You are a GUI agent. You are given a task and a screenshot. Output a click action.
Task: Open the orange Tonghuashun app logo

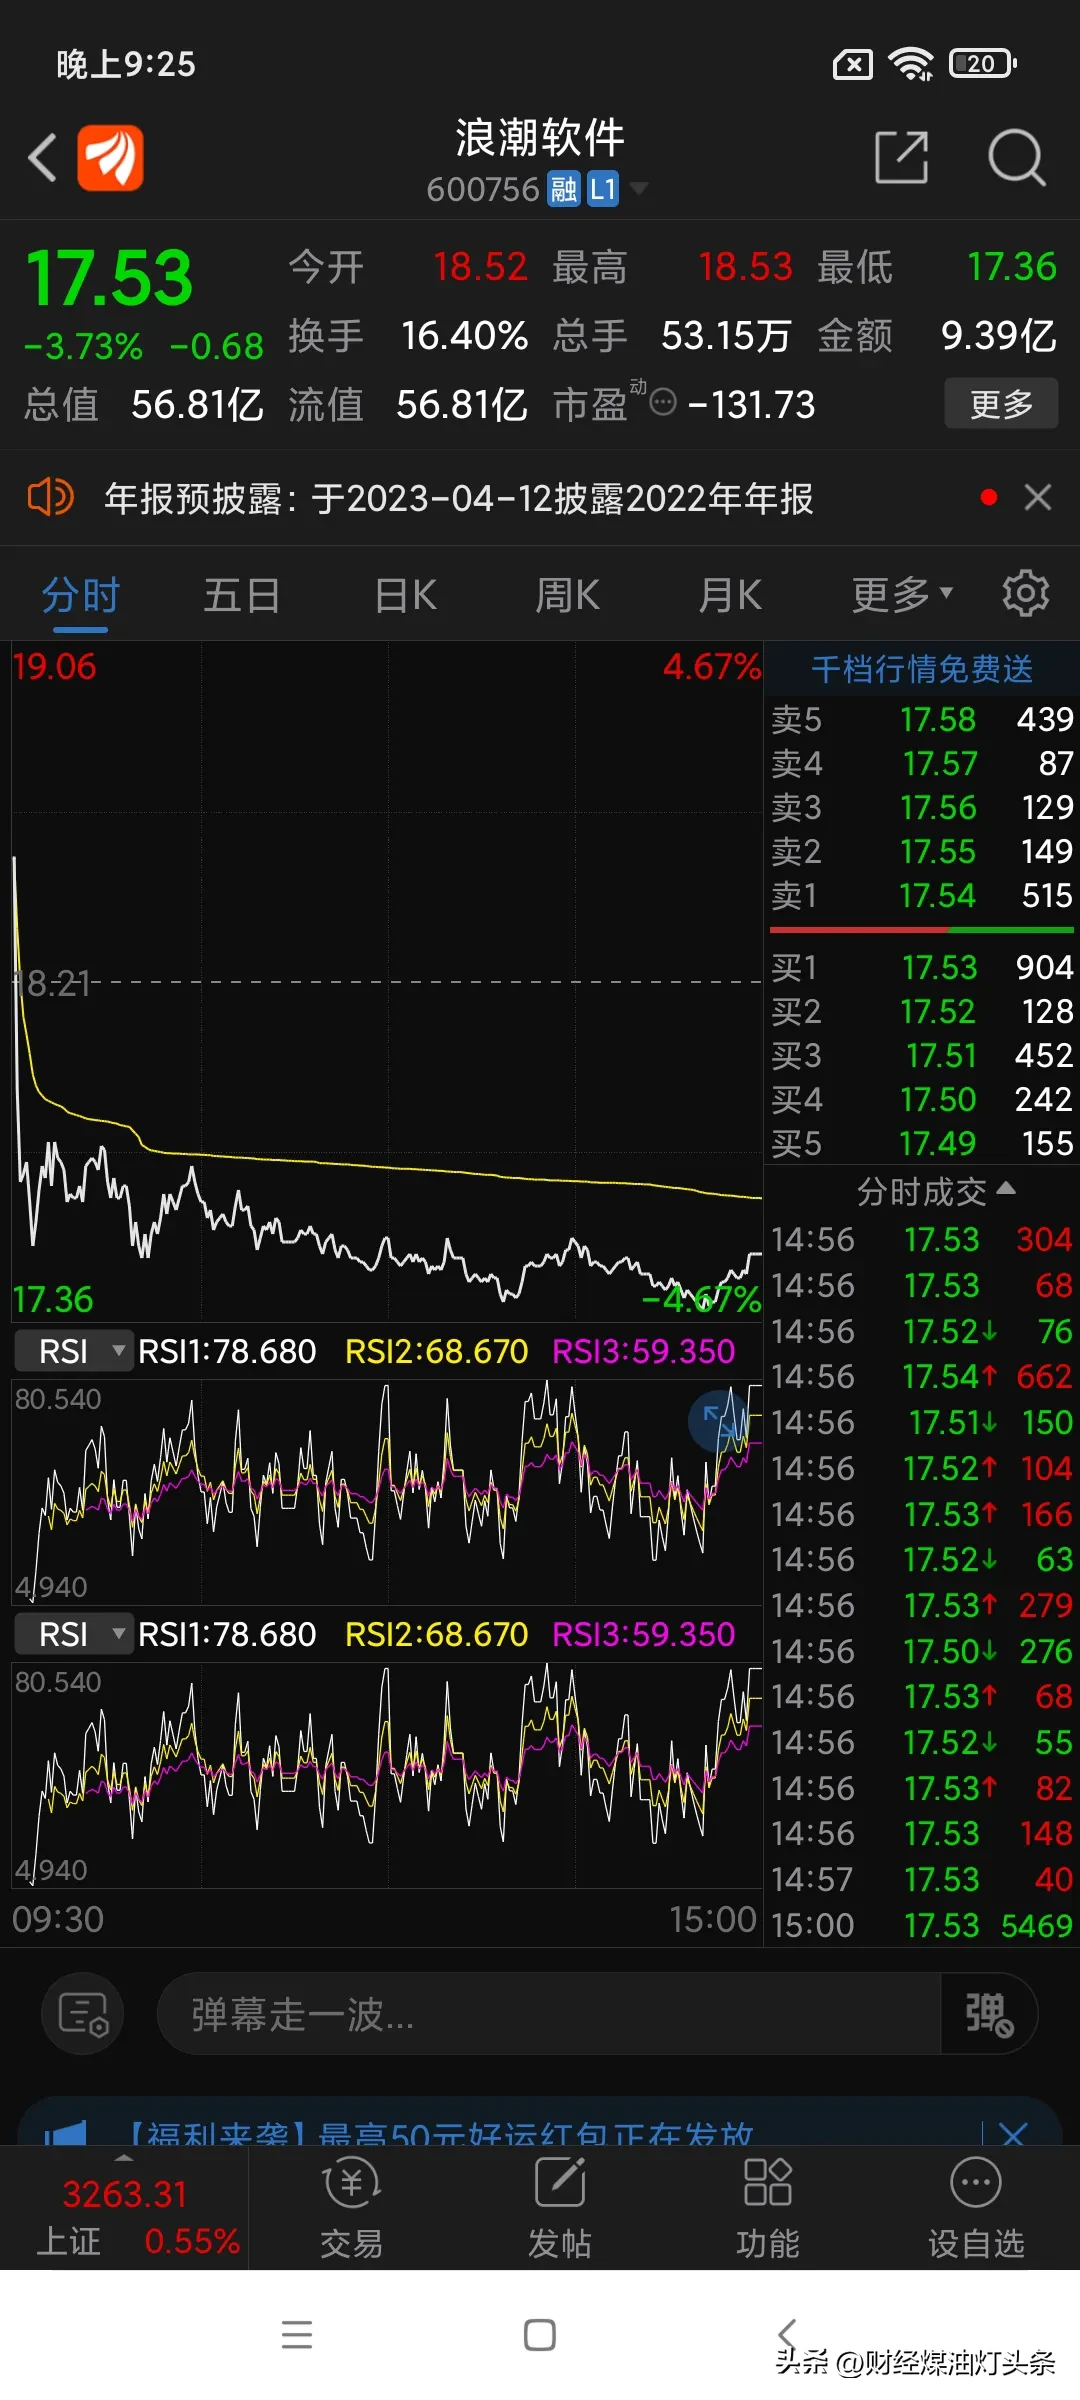(x=111, y=158)
